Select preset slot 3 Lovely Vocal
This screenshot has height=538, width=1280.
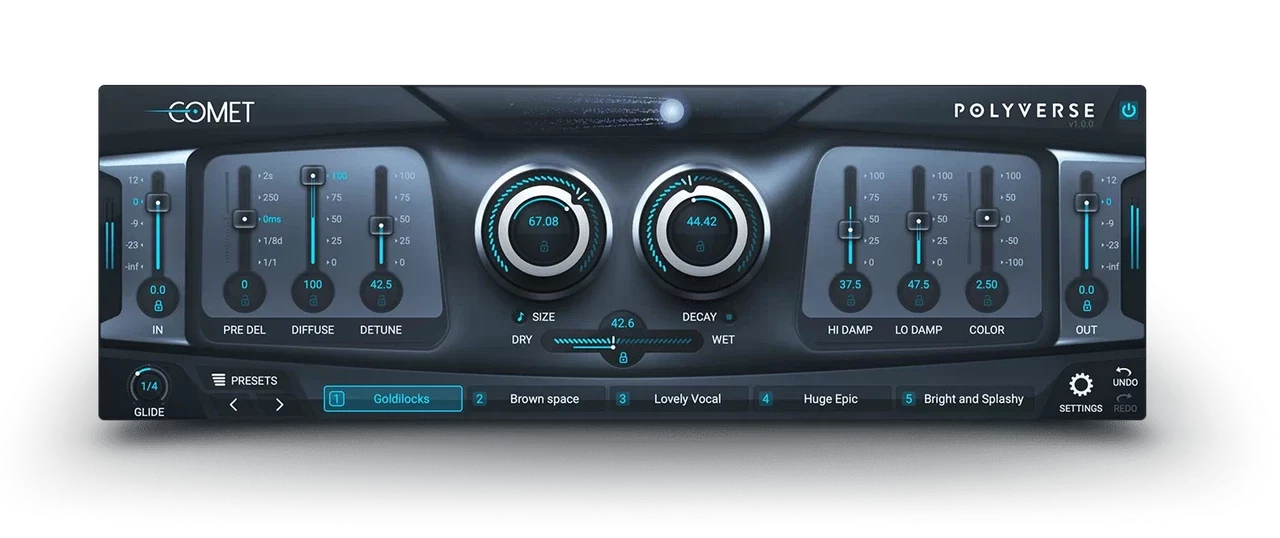click(679, 399)
